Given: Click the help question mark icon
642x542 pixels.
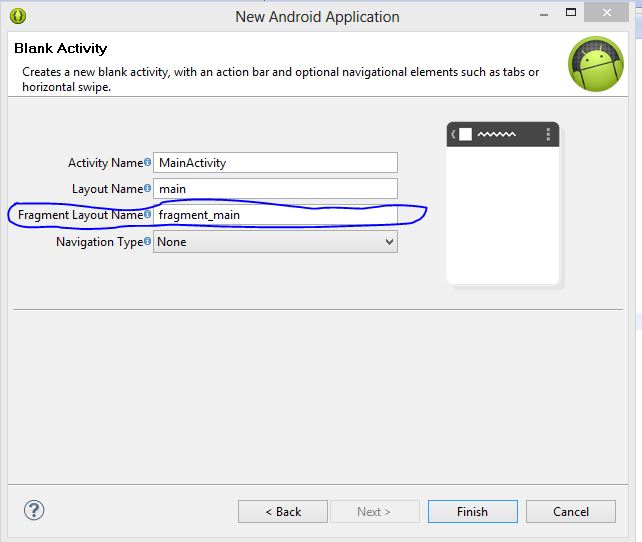Looking at the screenshot, I should coord(34,510).
